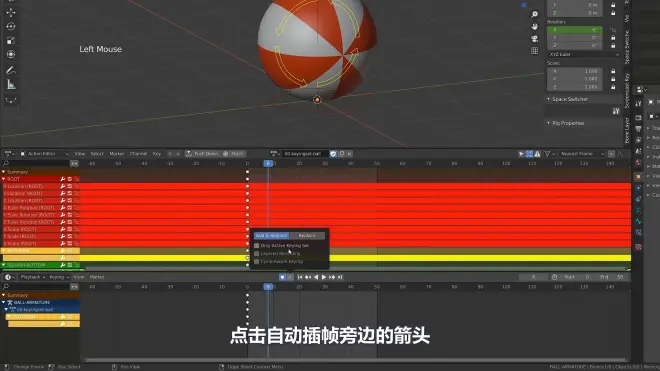Viewport: 660px width, 371px height.
Task: Click the wrench icon in ROOT channel row
Action: click(x=63, y=179)
